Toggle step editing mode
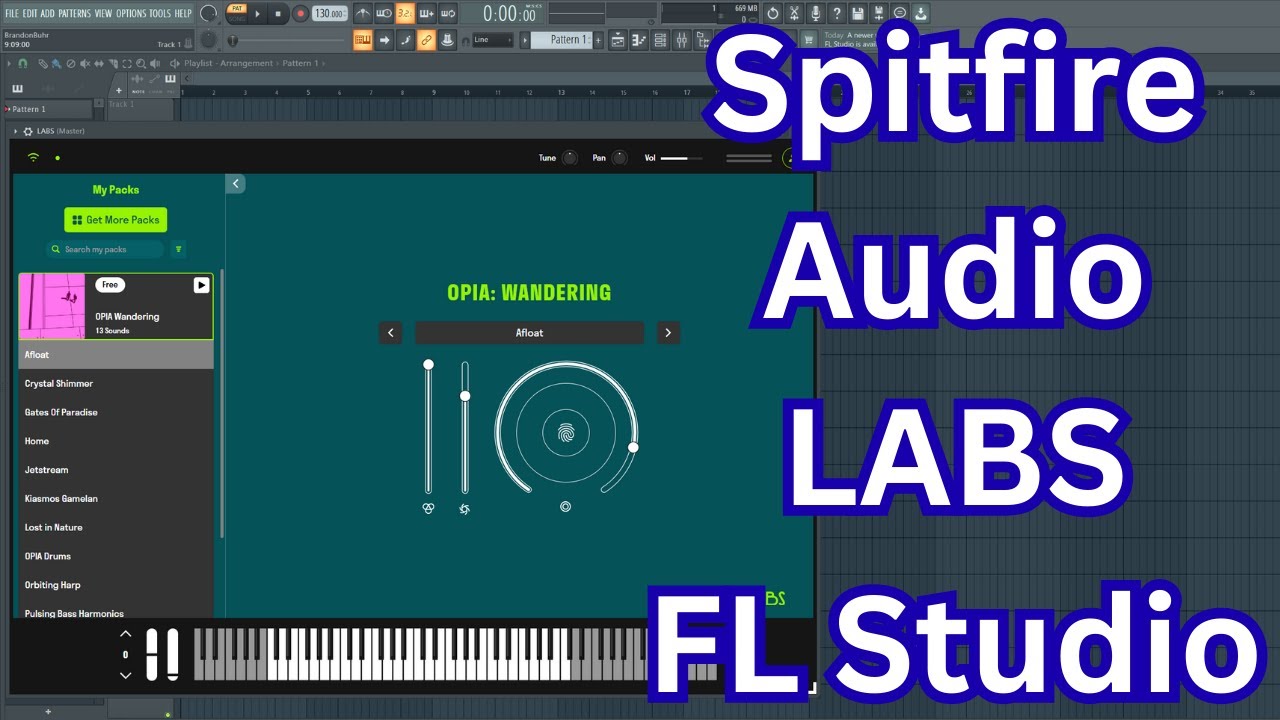 click(x=405, y=40)
